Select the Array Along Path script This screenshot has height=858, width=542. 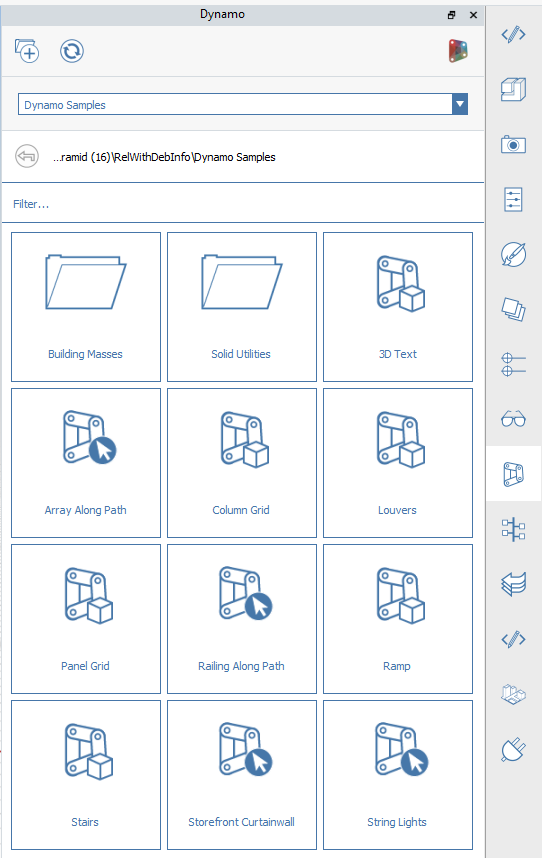tap(86, 463)
